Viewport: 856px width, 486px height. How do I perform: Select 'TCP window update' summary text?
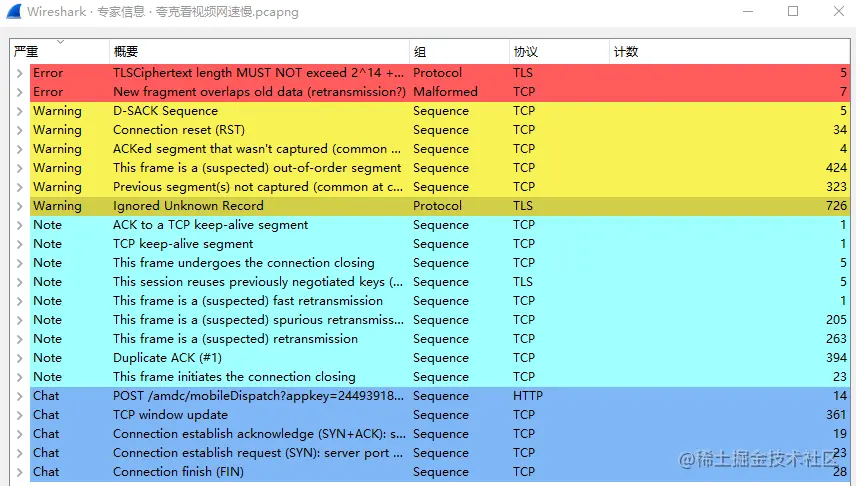pyautogui.click(x=170, y=415)
